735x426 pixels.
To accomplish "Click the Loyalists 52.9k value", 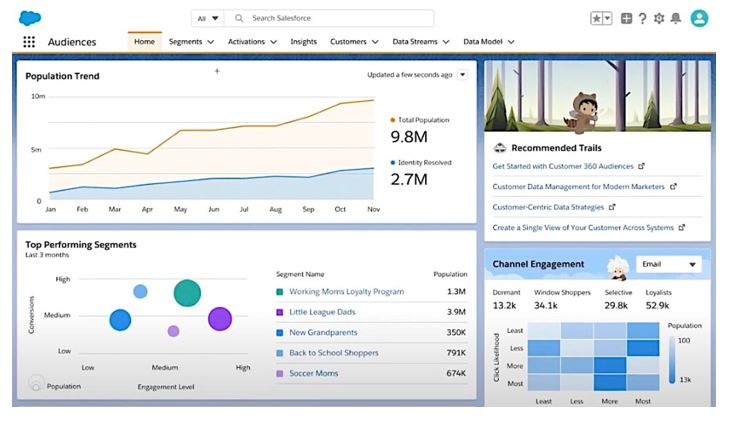I will click(657, 306).
